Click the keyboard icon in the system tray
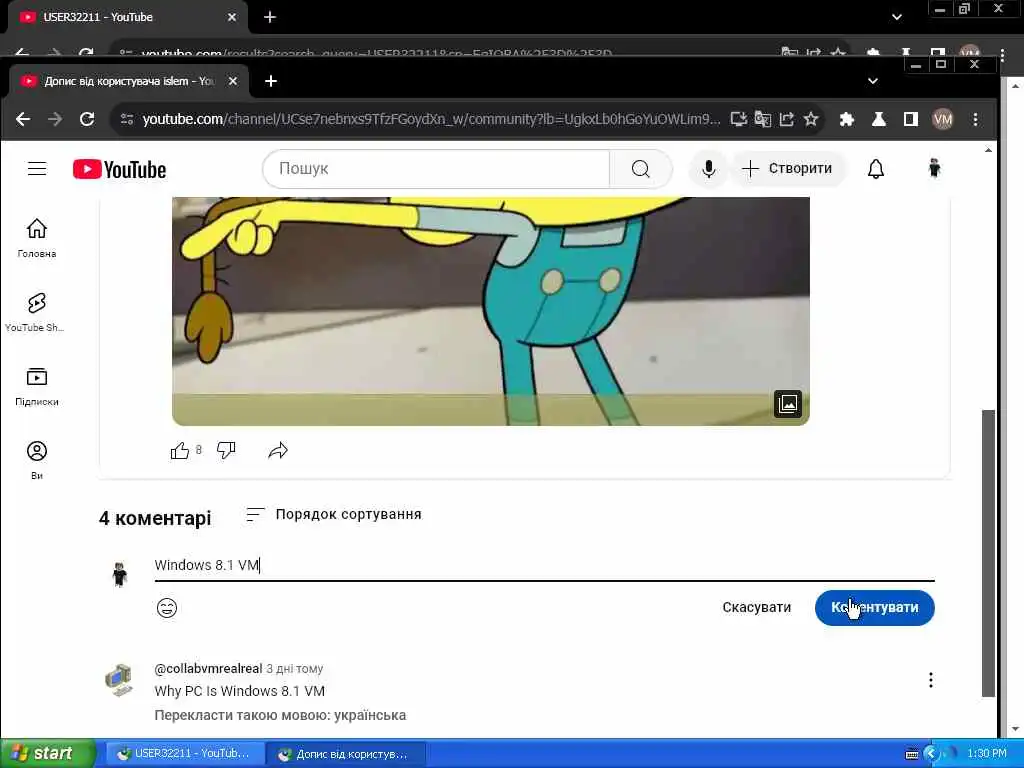Viewport: 1024px width, 768px height. tap(912, 754)
